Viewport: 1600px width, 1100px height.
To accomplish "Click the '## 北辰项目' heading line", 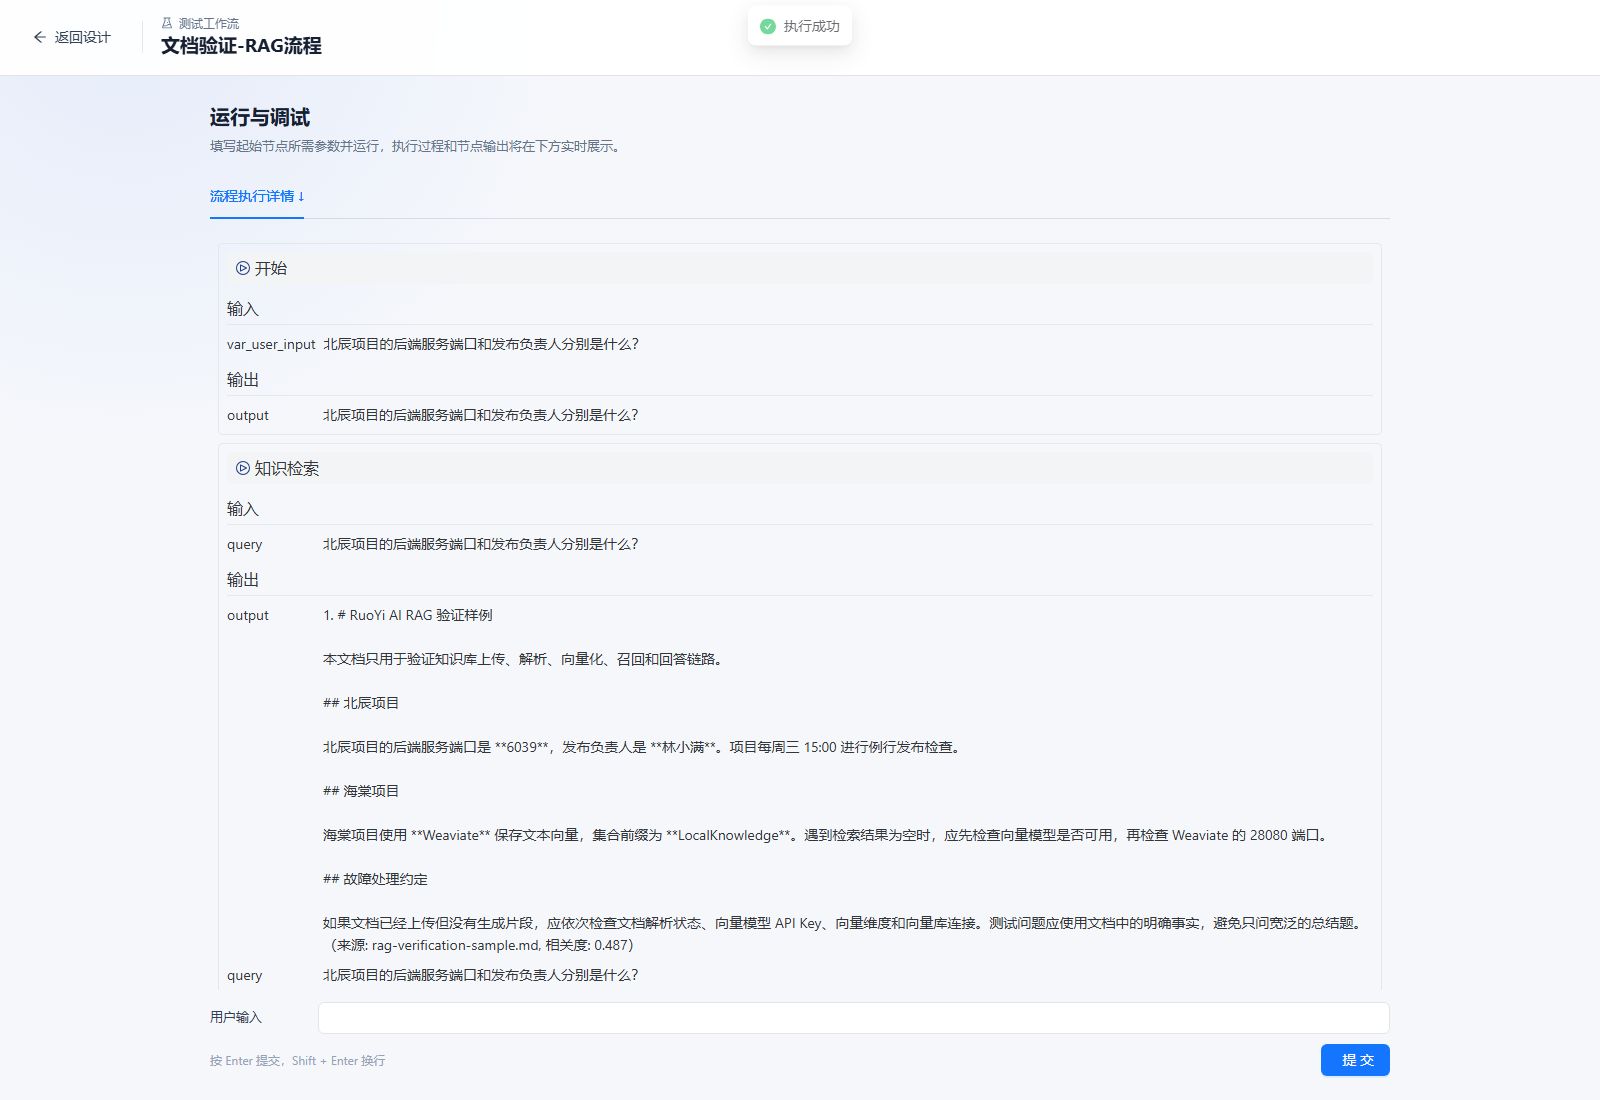I will (x=361, y=703).
